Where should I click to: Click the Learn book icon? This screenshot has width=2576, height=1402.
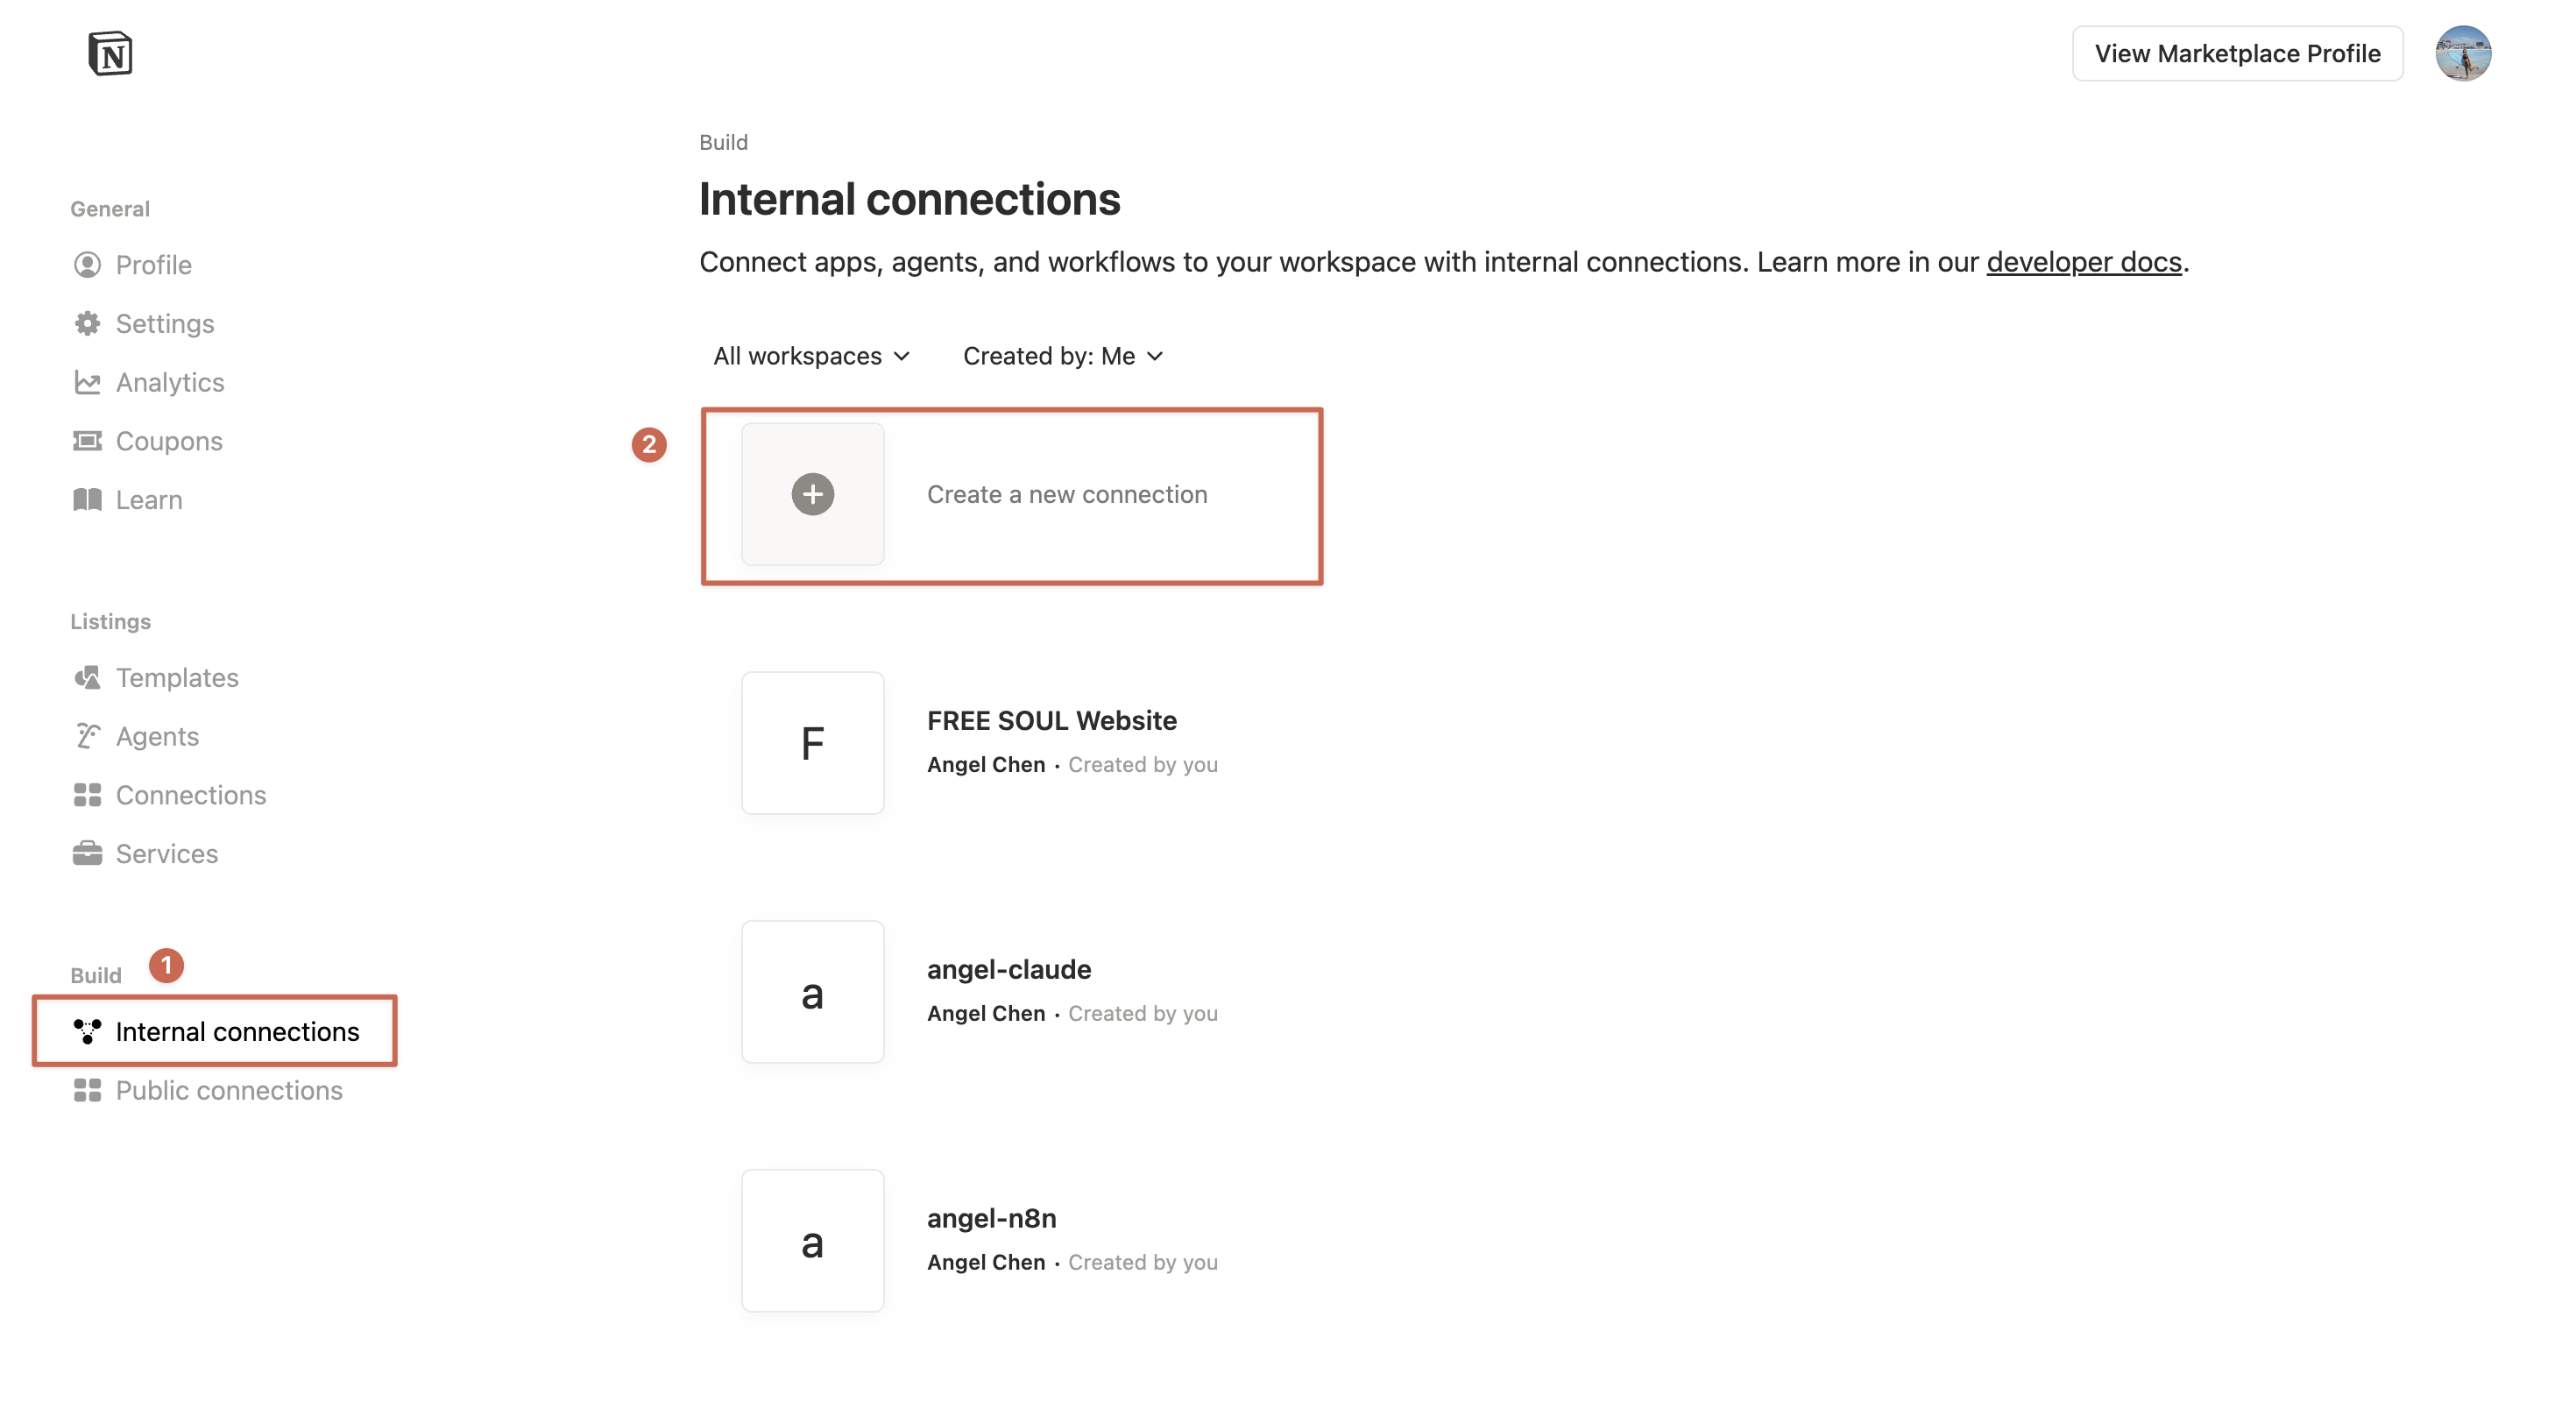click(87, 500)
